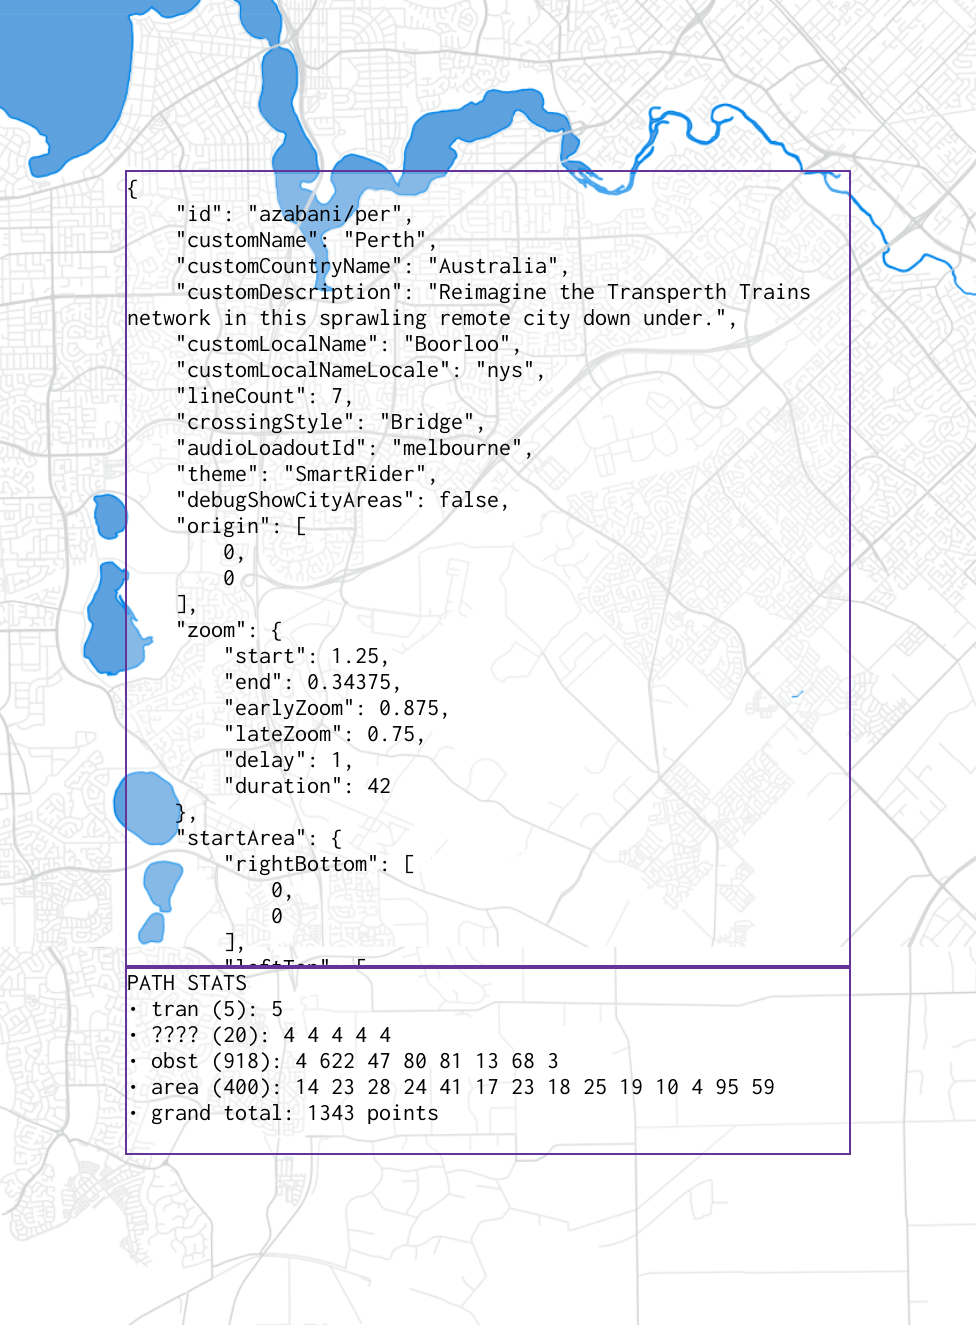Click the "startArea": { object line
The width and height of the screenshot is (976, 1325).
(x=259, y=838)
